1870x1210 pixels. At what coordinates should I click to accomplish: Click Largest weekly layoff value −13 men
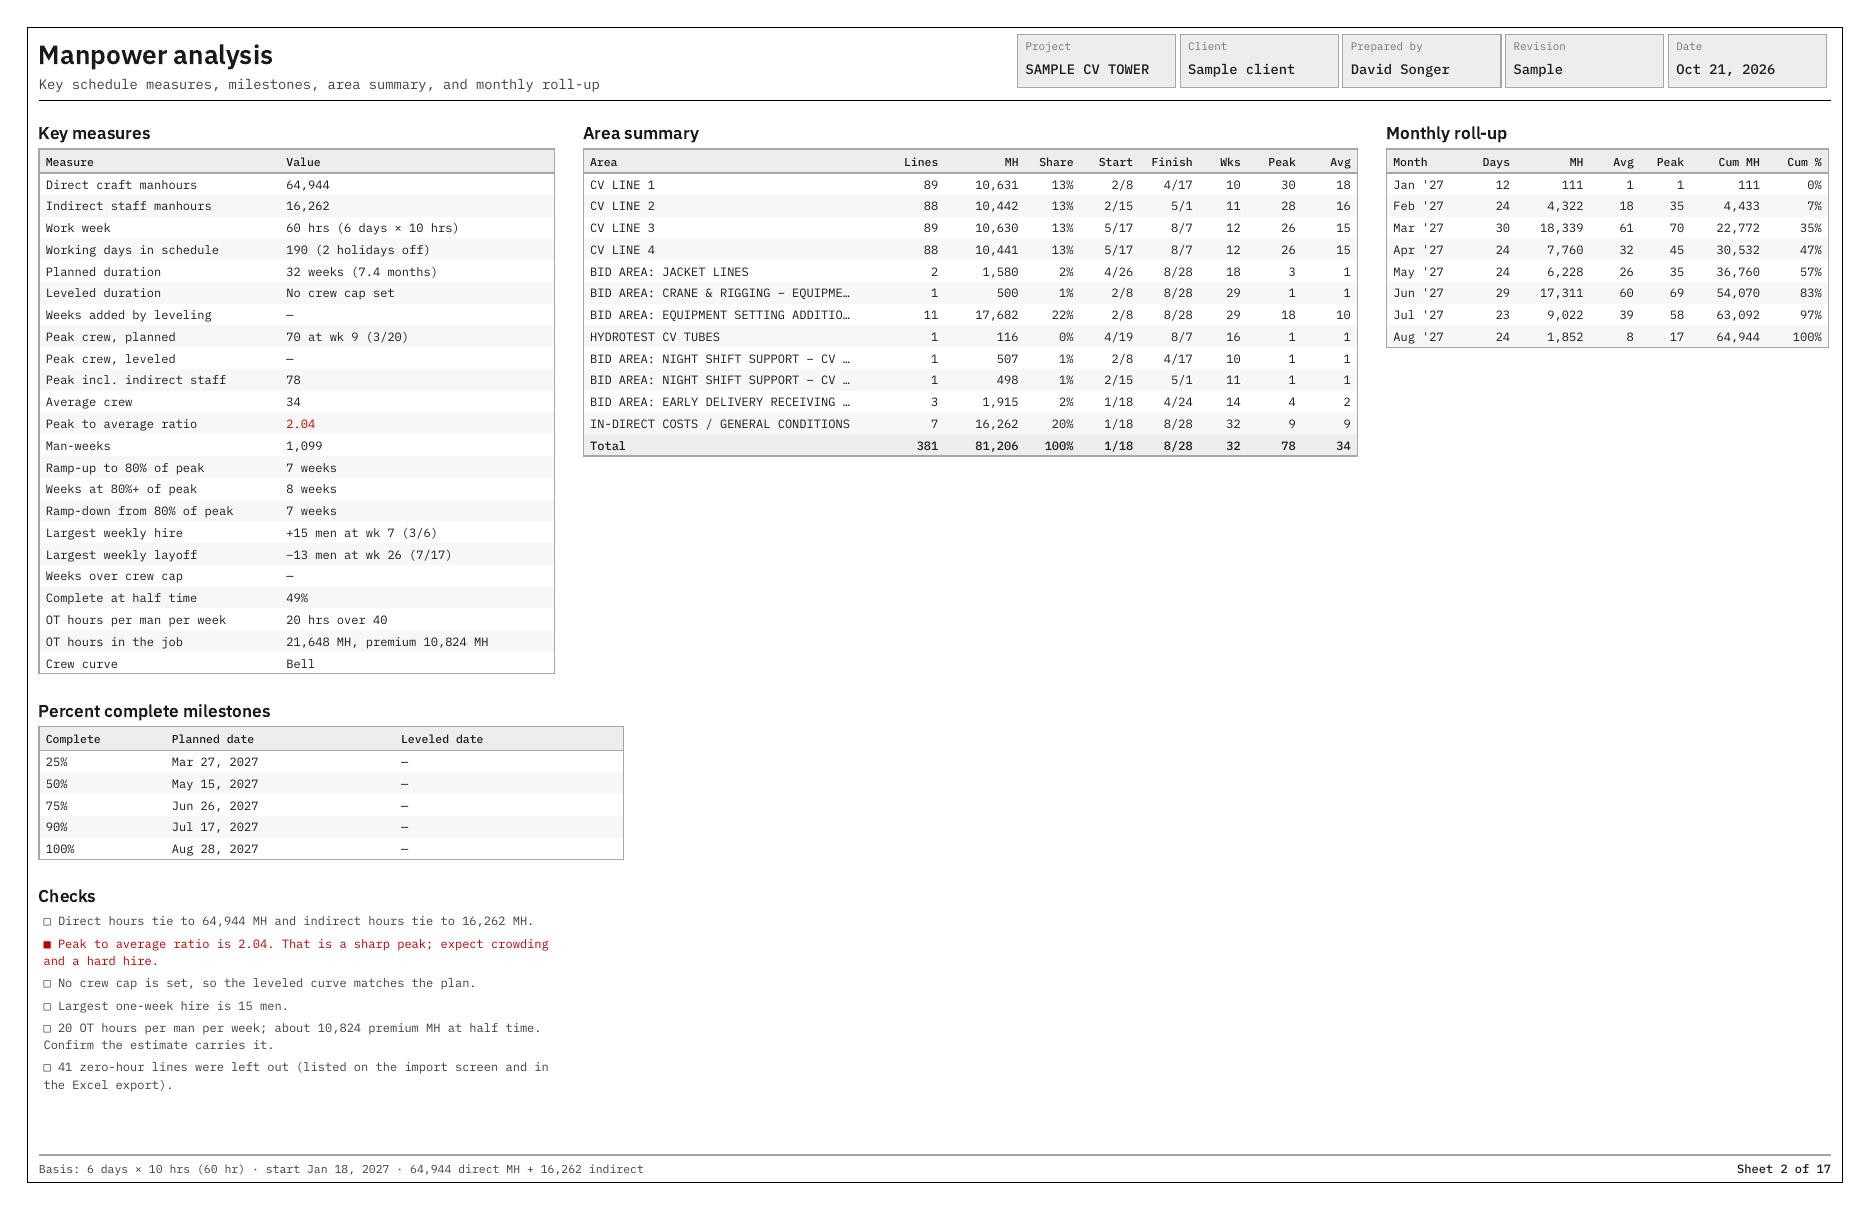368,555
